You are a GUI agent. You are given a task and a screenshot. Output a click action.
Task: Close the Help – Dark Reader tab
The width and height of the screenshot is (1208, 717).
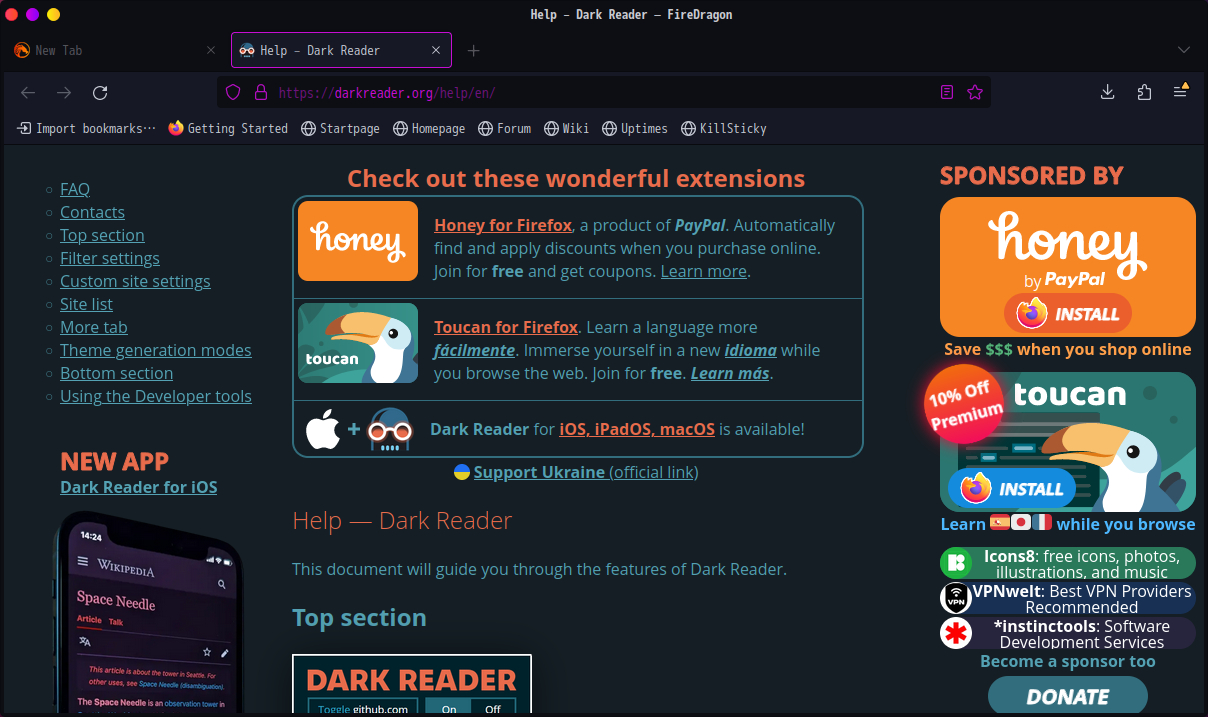point(436,50)
